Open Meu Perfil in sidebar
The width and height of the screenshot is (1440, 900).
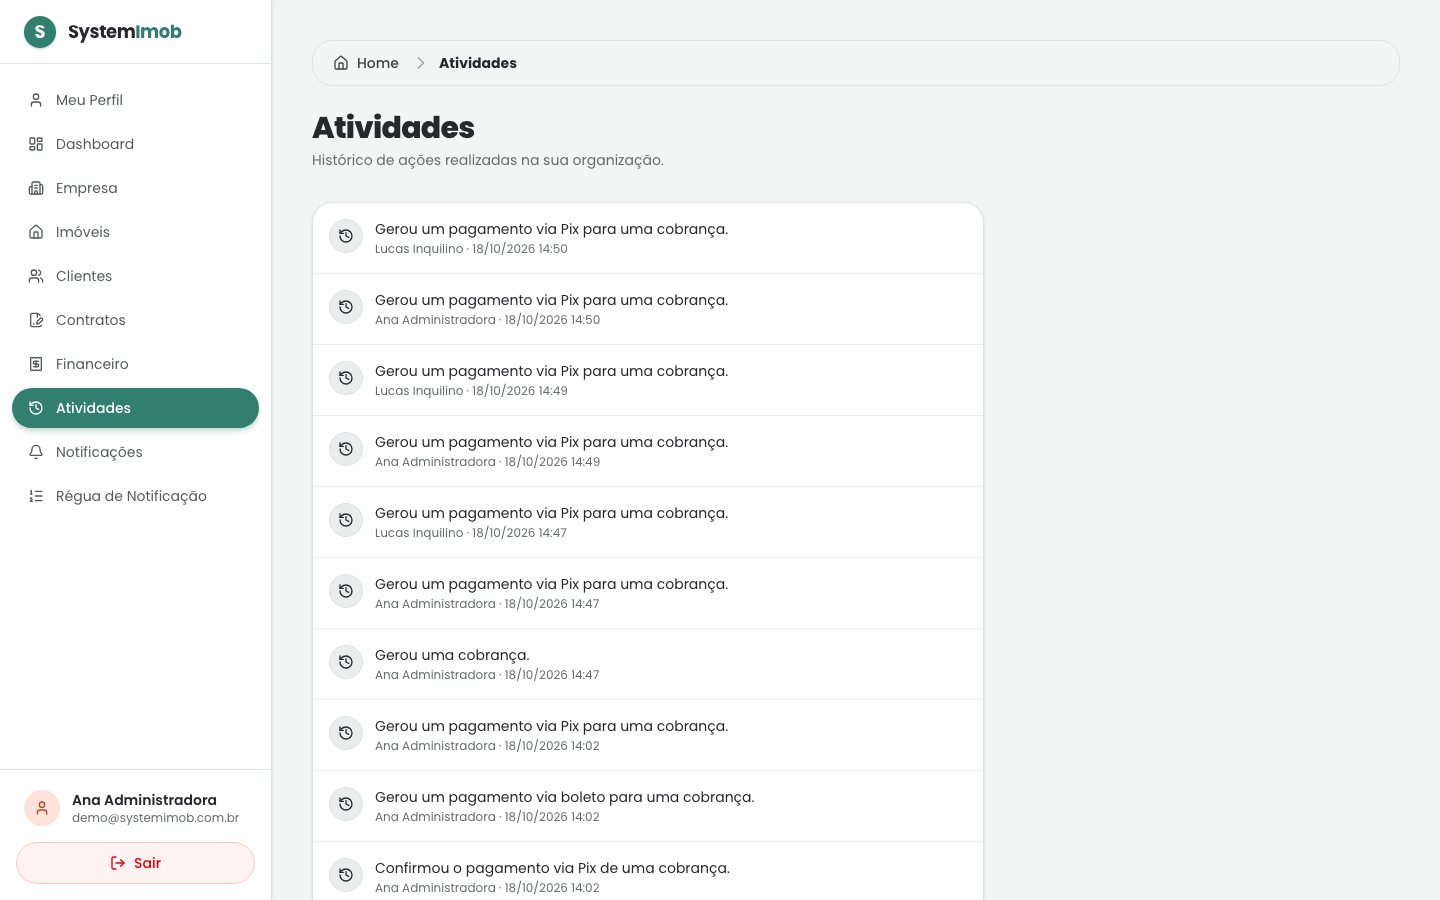(135, 100)
